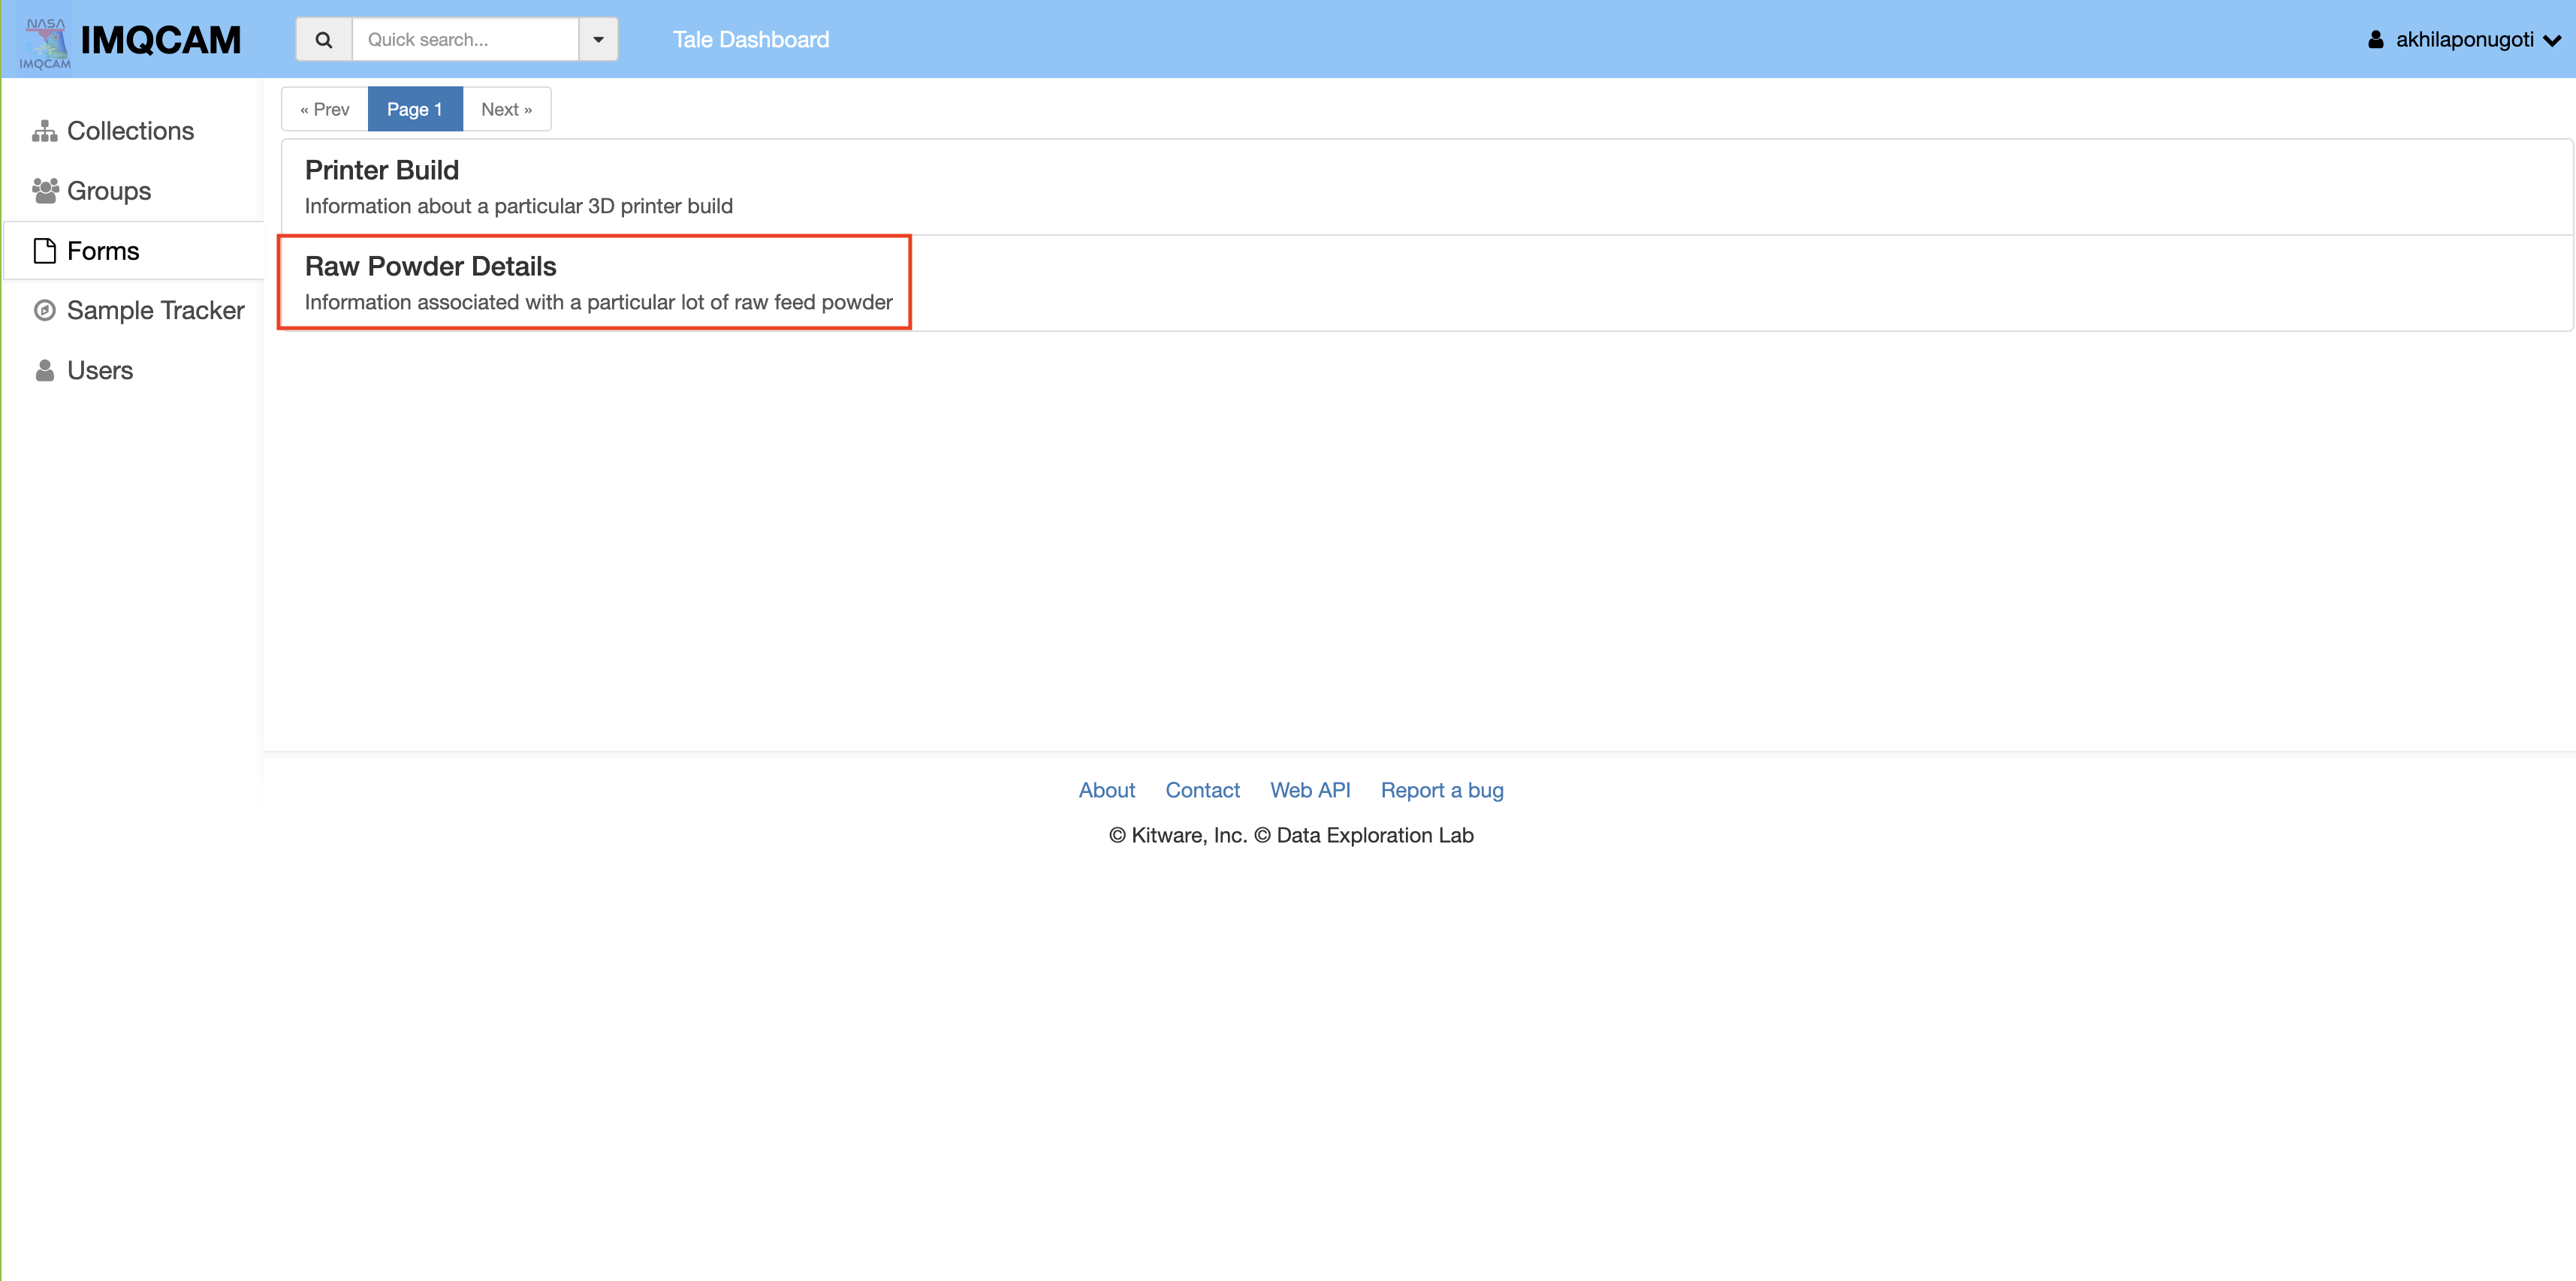The width and height of the screenshot is (2576, 1281).
Task: Click the chevron next to akhilaponugoti
Action: (2551, 41)
